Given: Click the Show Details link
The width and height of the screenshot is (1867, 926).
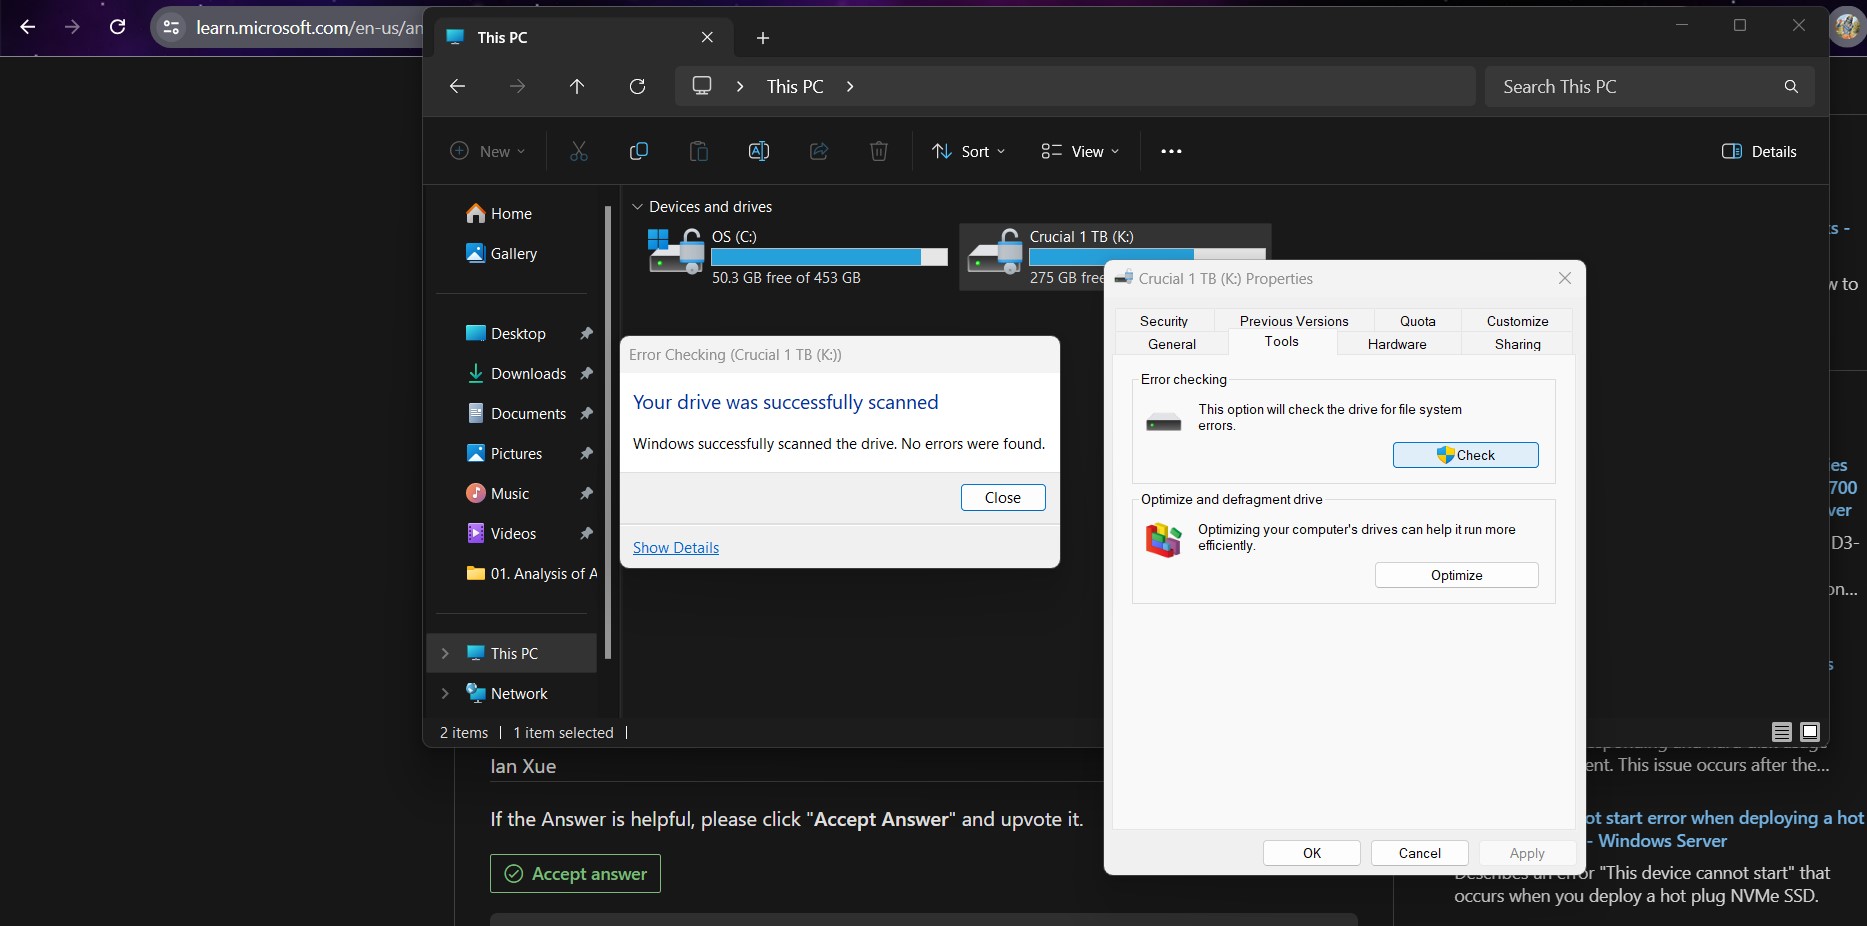Looking at the screenshot, I should [x=676, y=548].
